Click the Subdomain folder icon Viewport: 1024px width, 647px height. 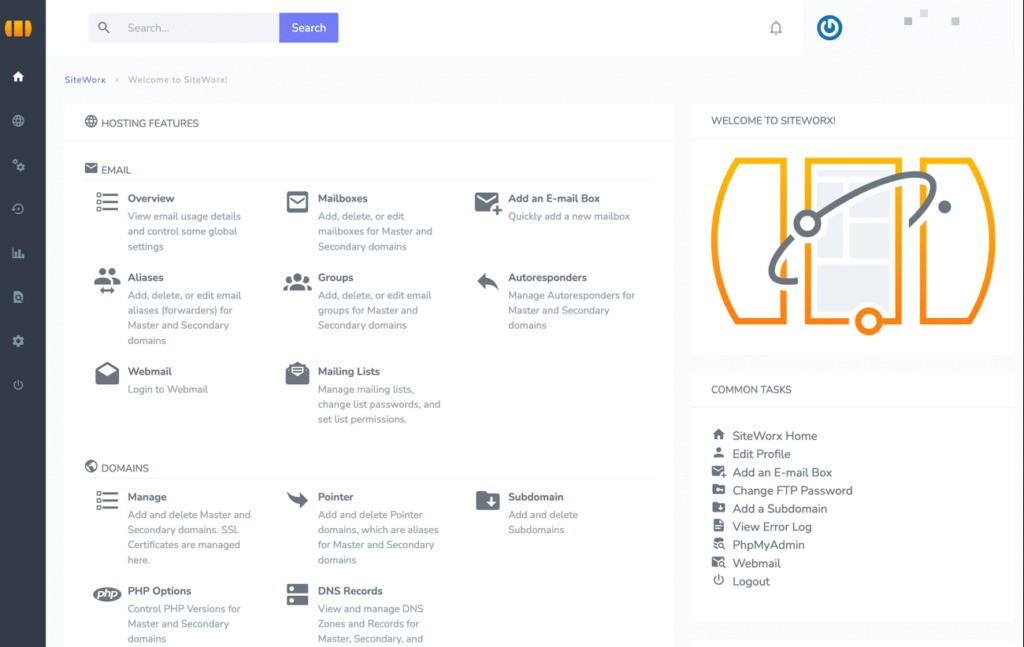[x=488, y=500]
